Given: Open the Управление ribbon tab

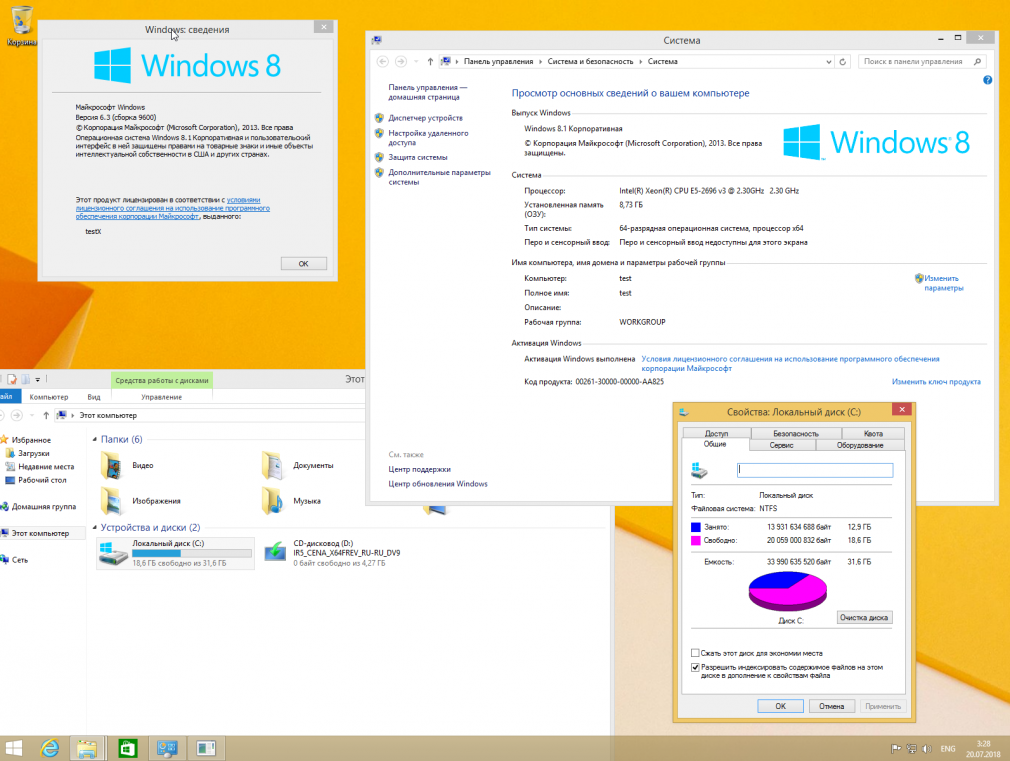Looking at the screenshot, I should point(162,397).
